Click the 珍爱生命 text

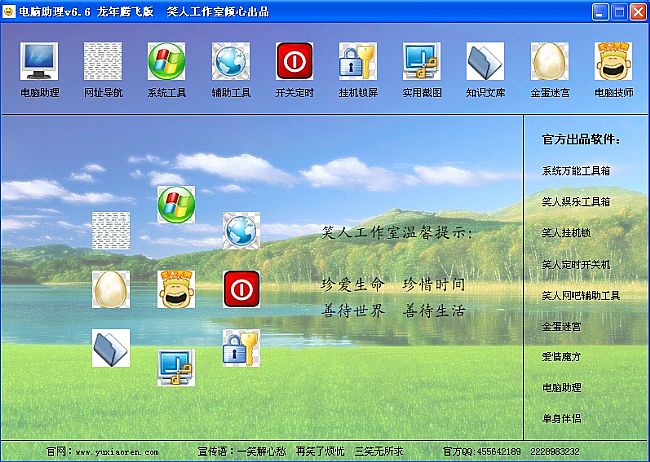(x=353, y=285)
